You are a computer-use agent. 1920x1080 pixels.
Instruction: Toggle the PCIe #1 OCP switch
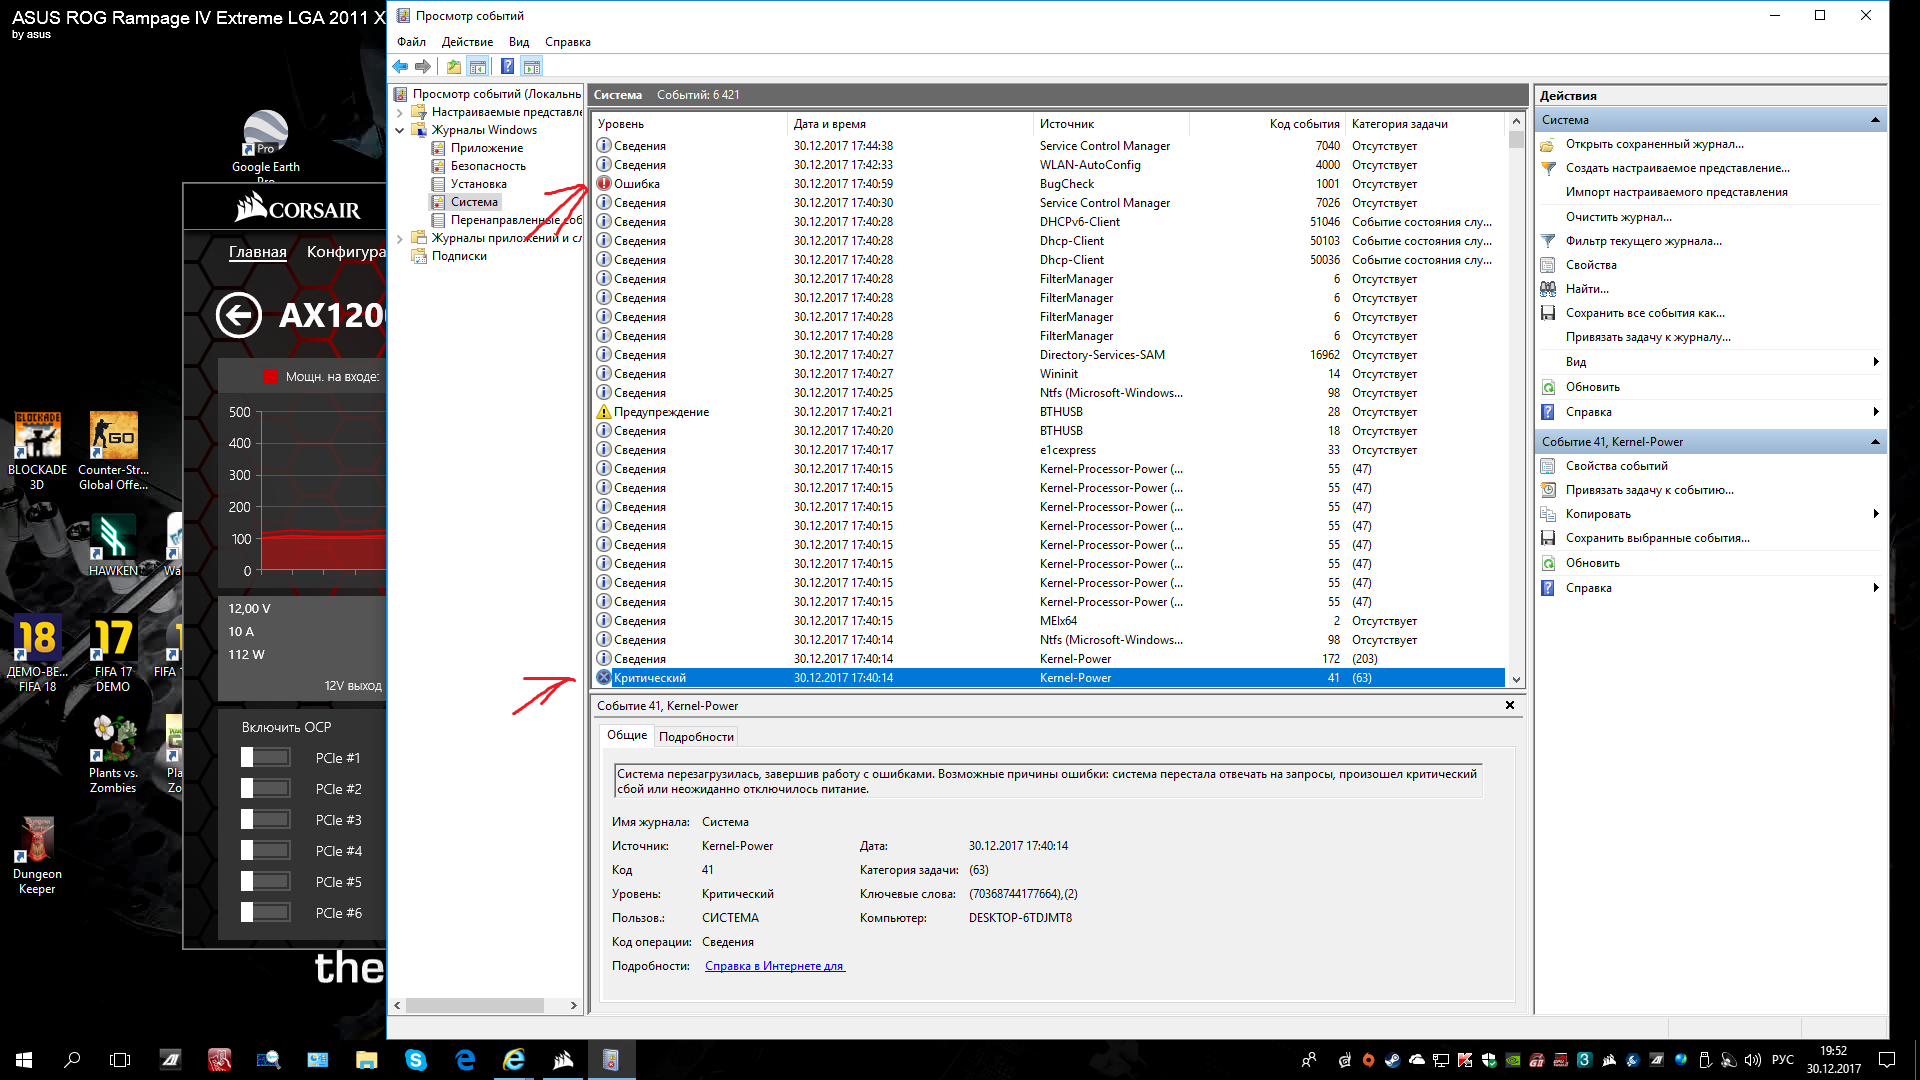(266, 758)
